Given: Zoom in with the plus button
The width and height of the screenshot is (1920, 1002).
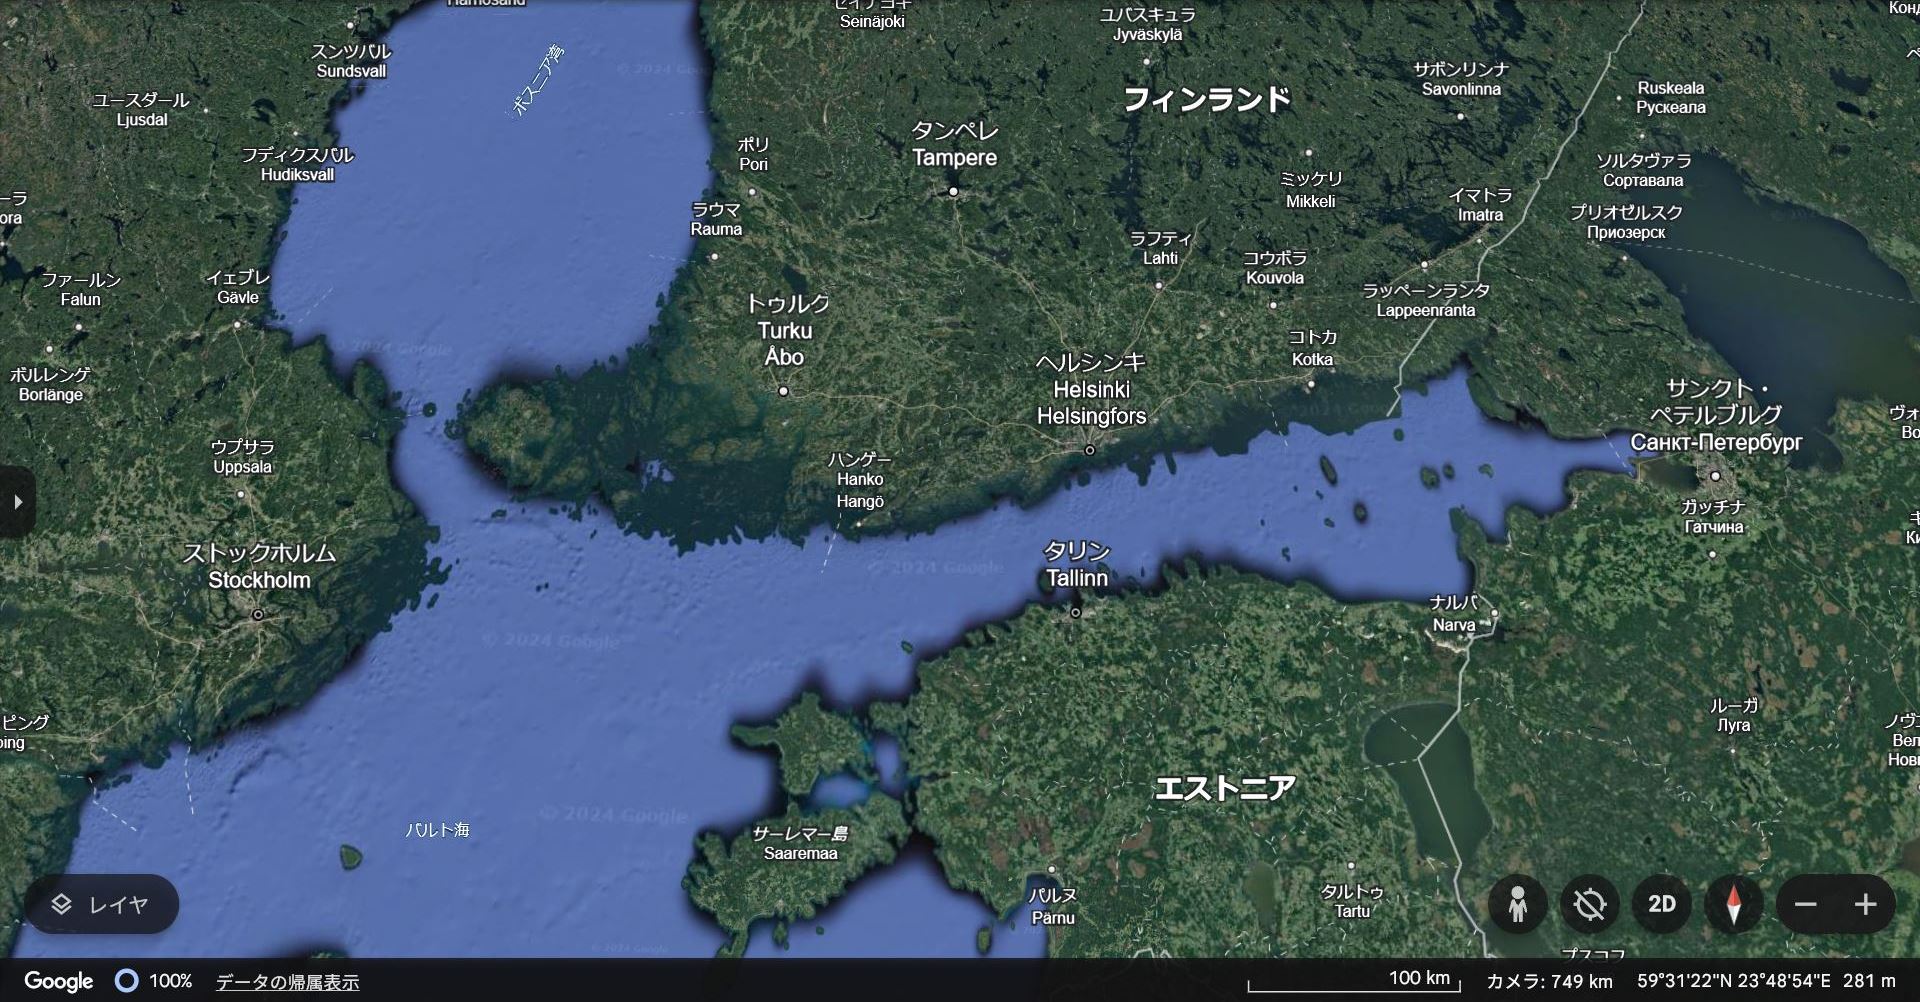Looking at the screenshot, I should click(x=1865, y=905).
